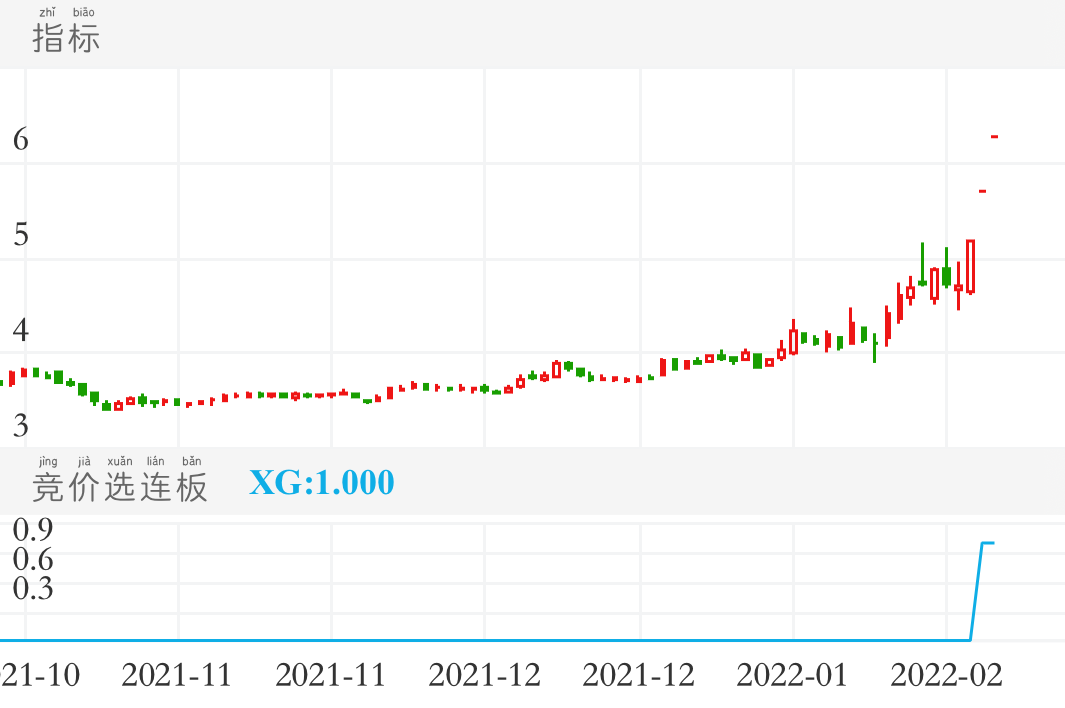This screenshot has width=1065, height=708.
Task: Click the partial 21-10 date label
Action: tap(40, 675)
